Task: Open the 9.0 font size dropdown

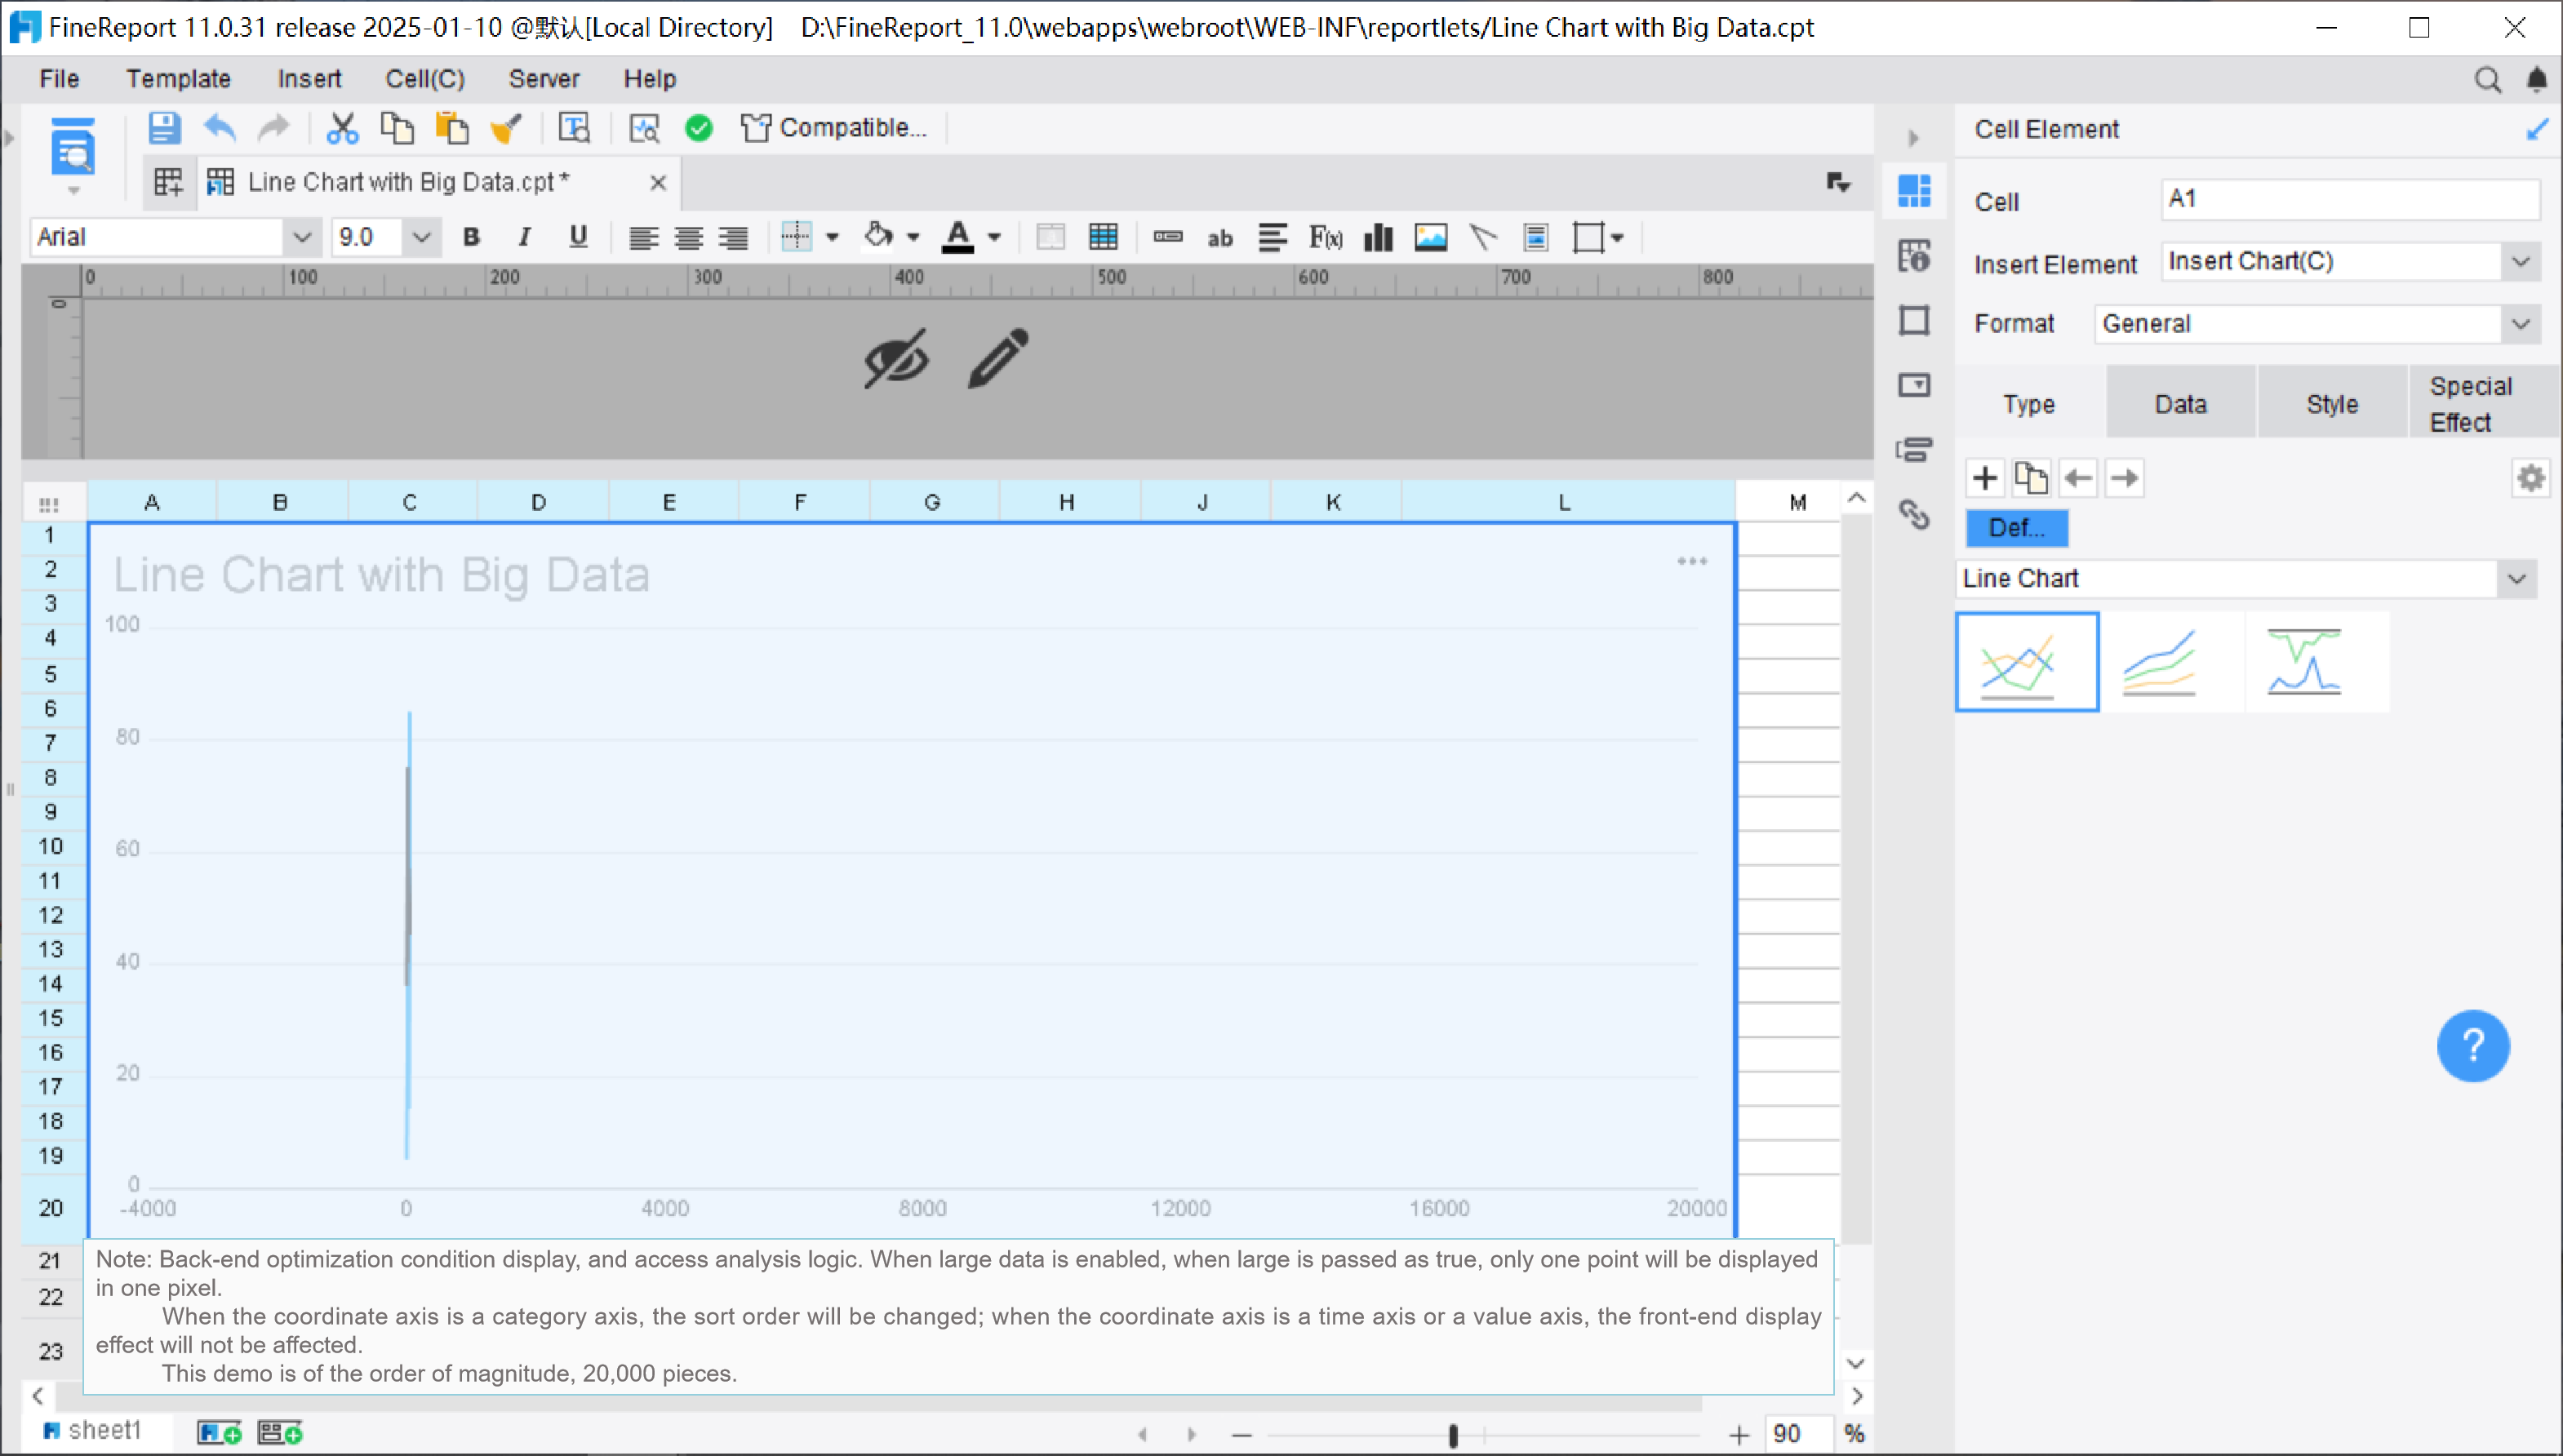Action: pos(421,237)
